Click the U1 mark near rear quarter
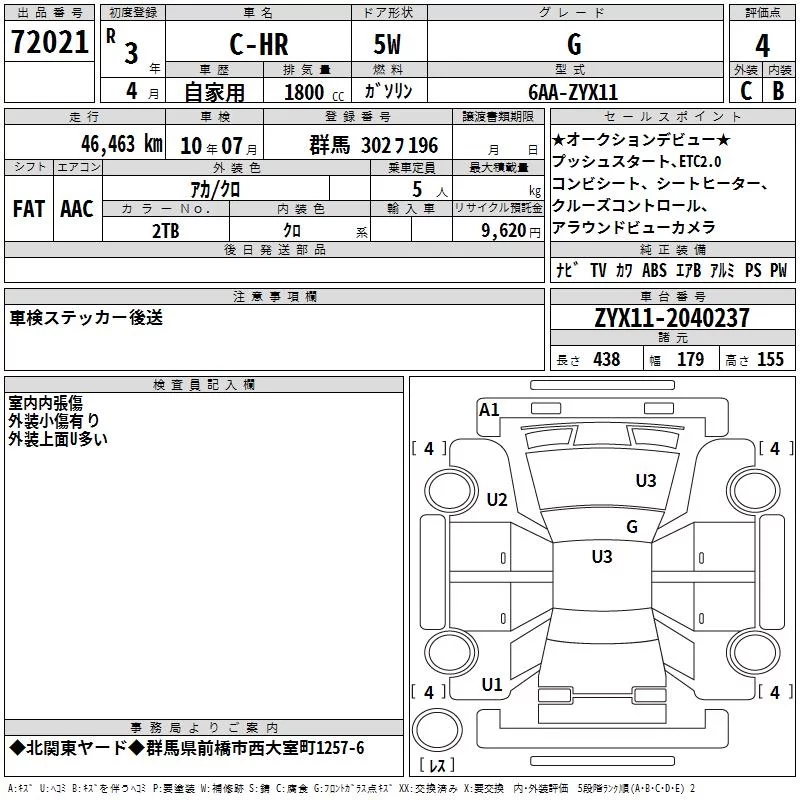Viewport: 800px width, 800px height. coord(492,685)
